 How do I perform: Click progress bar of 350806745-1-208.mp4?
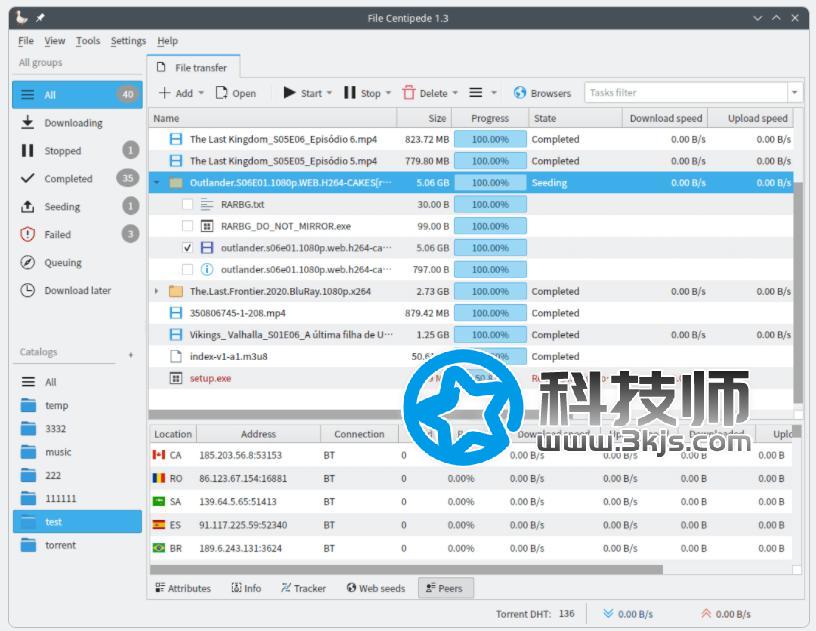tap(490, 313)
